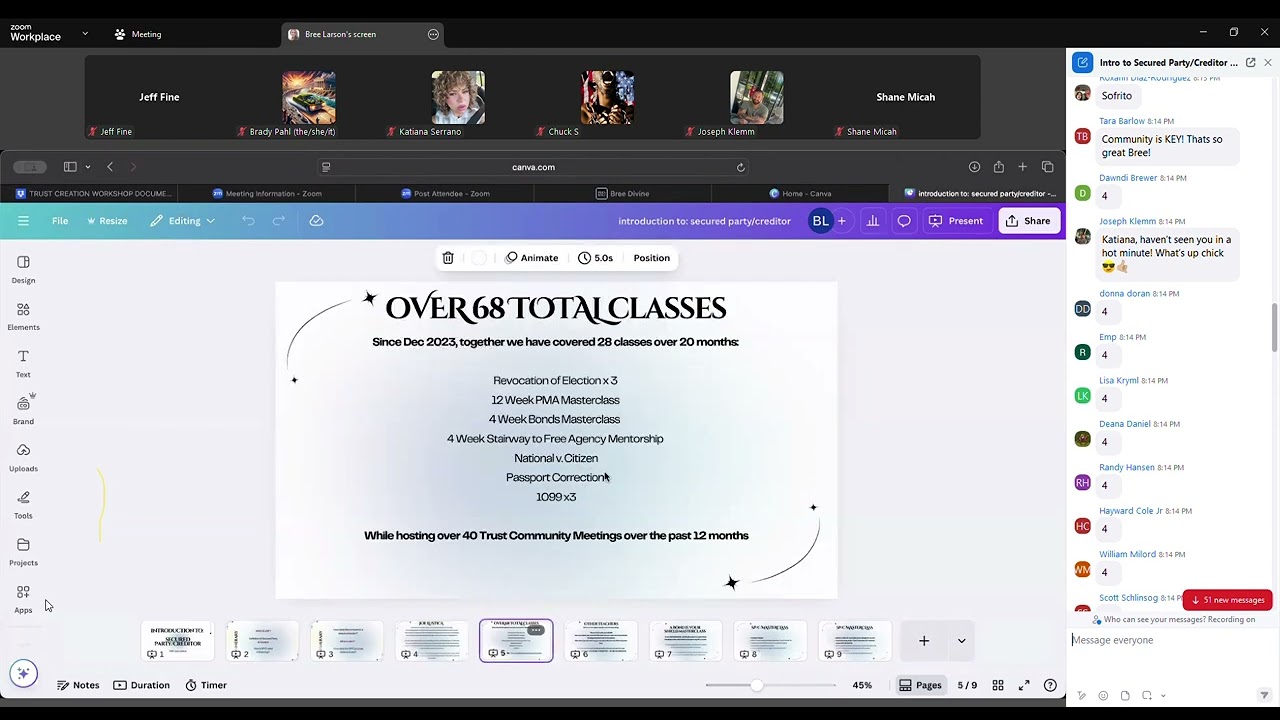This screenshot has height=720, width=1280.
Task: Open the Tools panel in sidebar
Action: coord(23,504)
